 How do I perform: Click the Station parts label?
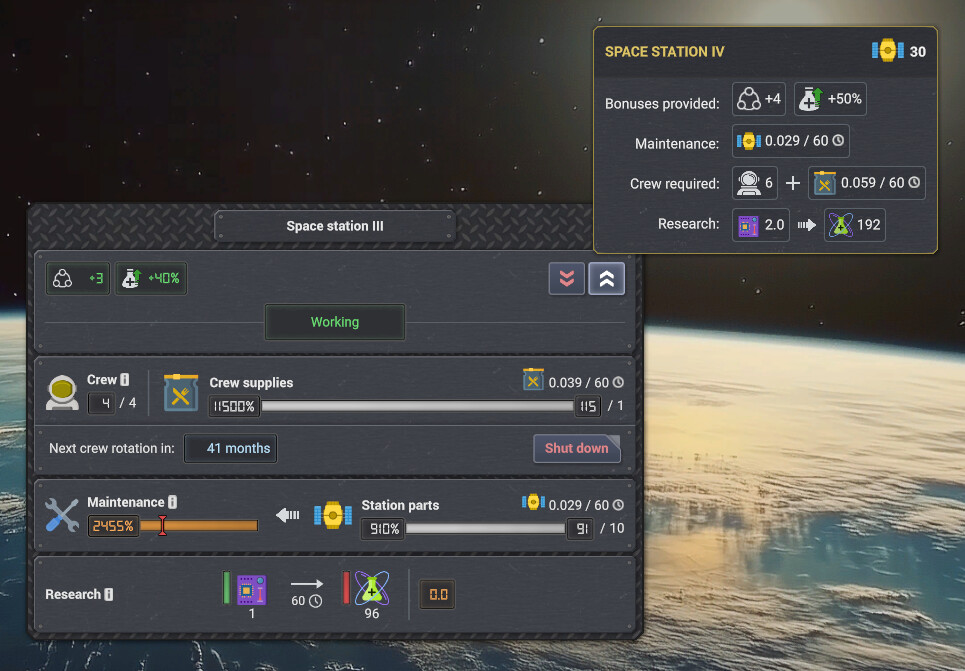tap(400, 505)
